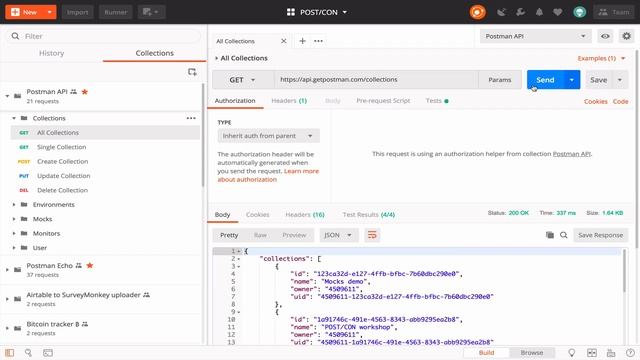This screenshot has height=360, width=640.
Task: Click the Save request button
Action: 599,80
